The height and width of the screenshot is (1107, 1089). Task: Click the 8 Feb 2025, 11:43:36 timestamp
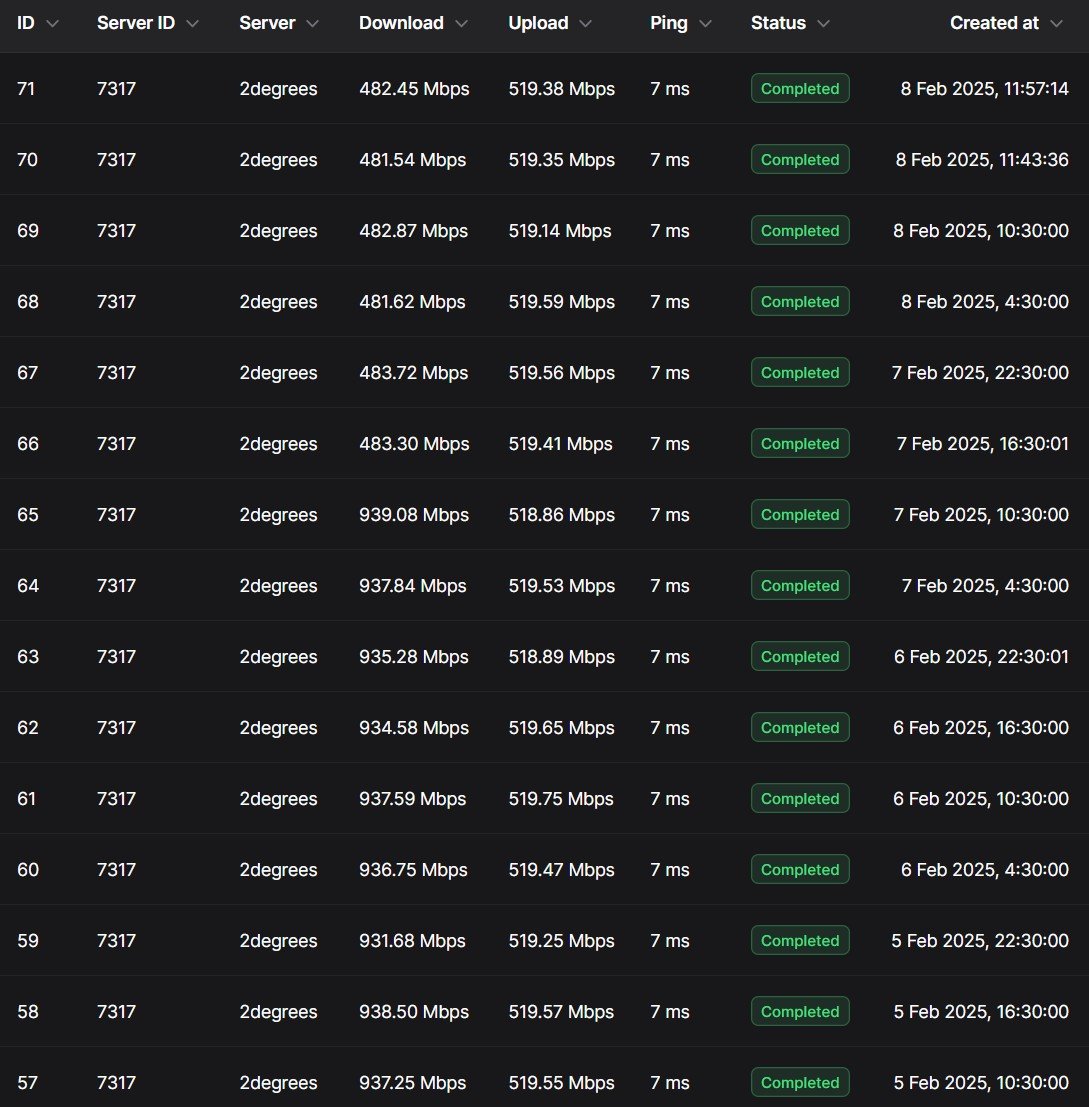click(982, 160)
